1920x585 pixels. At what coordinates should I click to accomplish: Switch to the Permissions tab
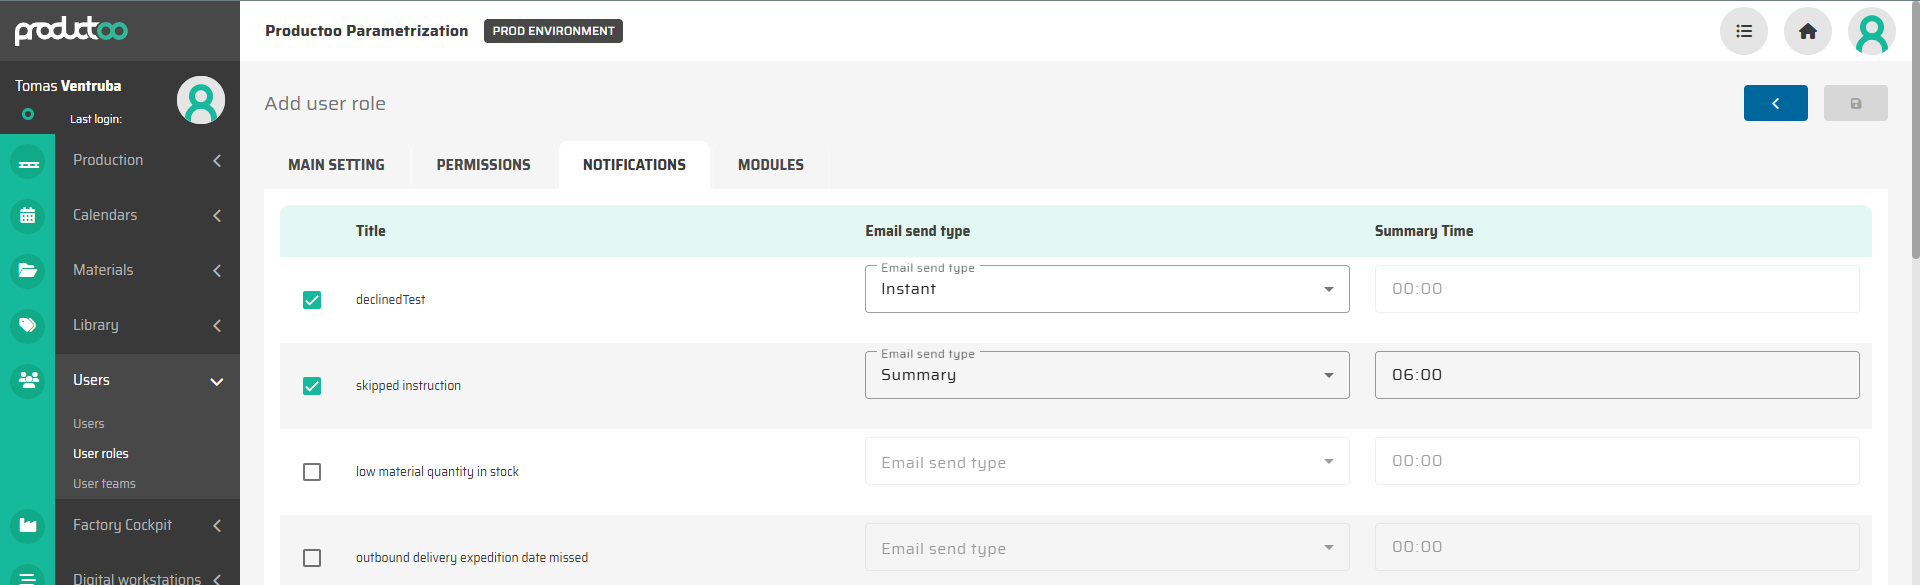(x=483, y=165)
